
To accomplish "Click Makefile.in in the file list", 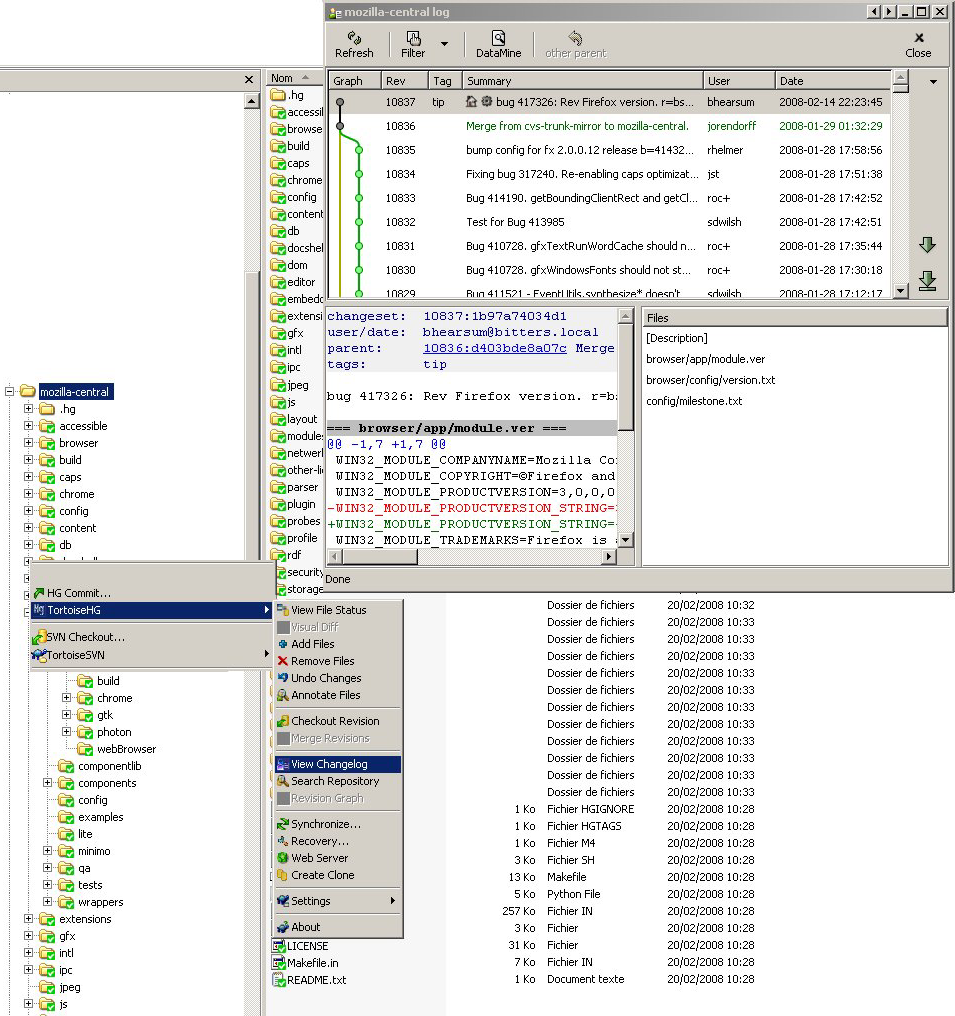I will 312,963.
